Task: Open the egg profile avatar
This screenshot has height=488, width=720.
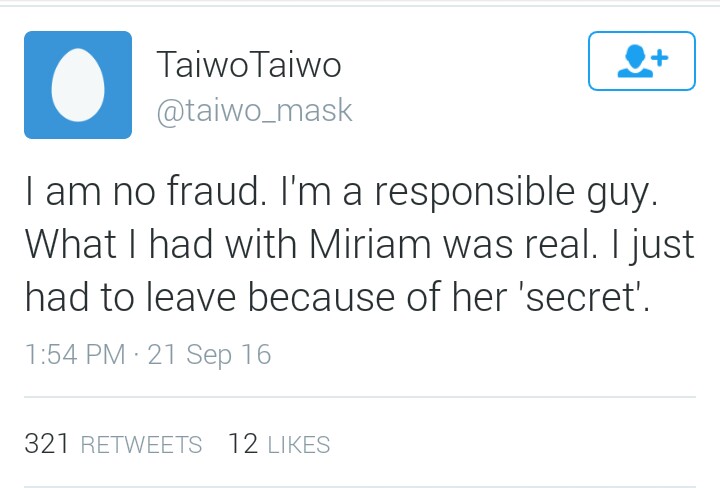Action: (x=78, y=85)
